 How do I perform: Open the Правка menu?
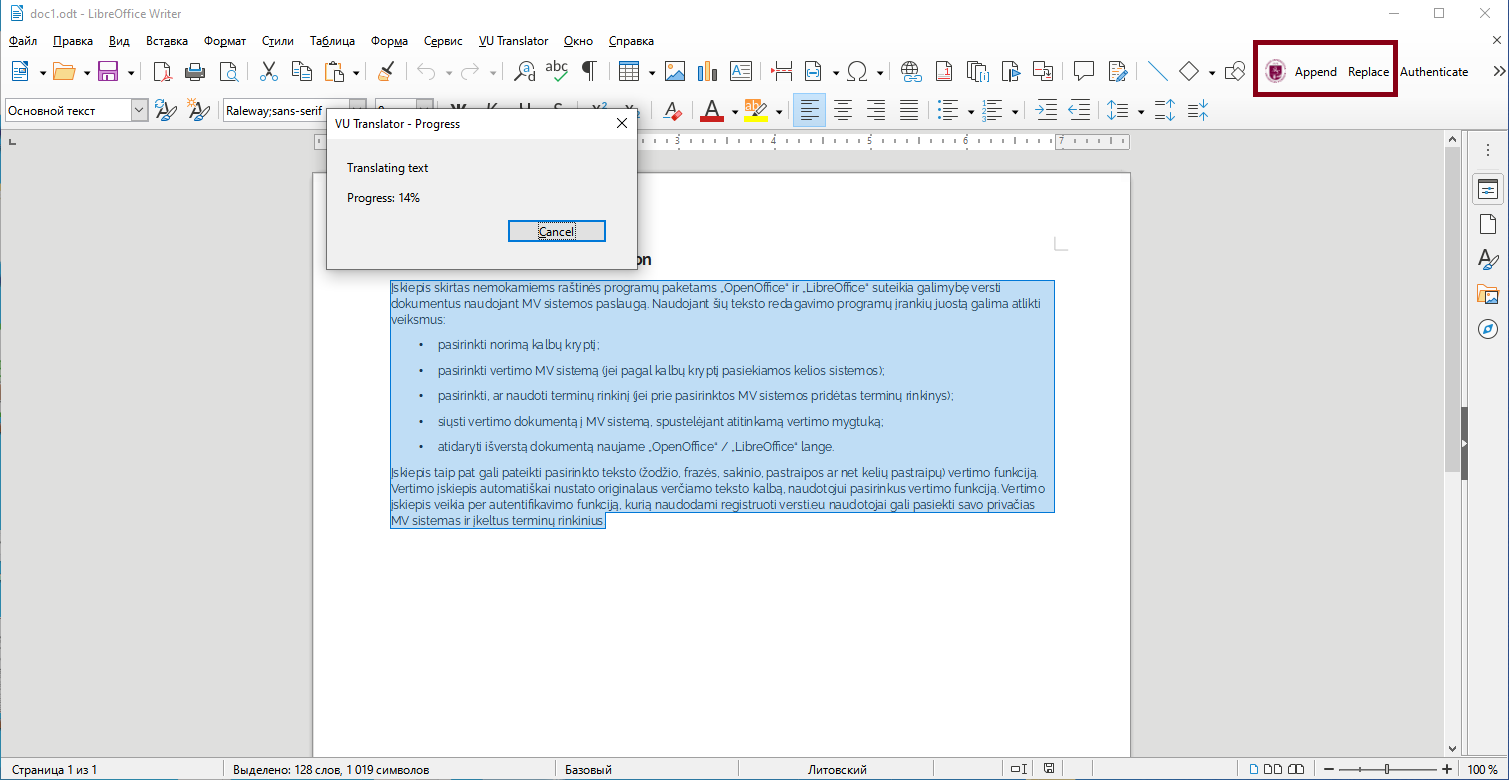[x=73, y=41]
